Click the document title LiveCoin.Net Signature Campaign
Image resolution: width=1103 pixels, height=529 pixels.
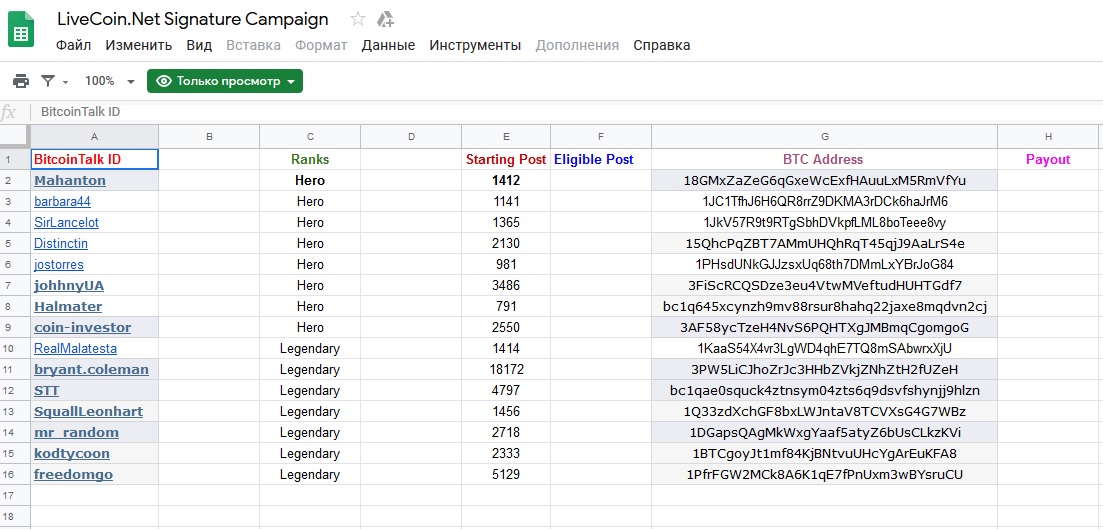click(193, 19)
